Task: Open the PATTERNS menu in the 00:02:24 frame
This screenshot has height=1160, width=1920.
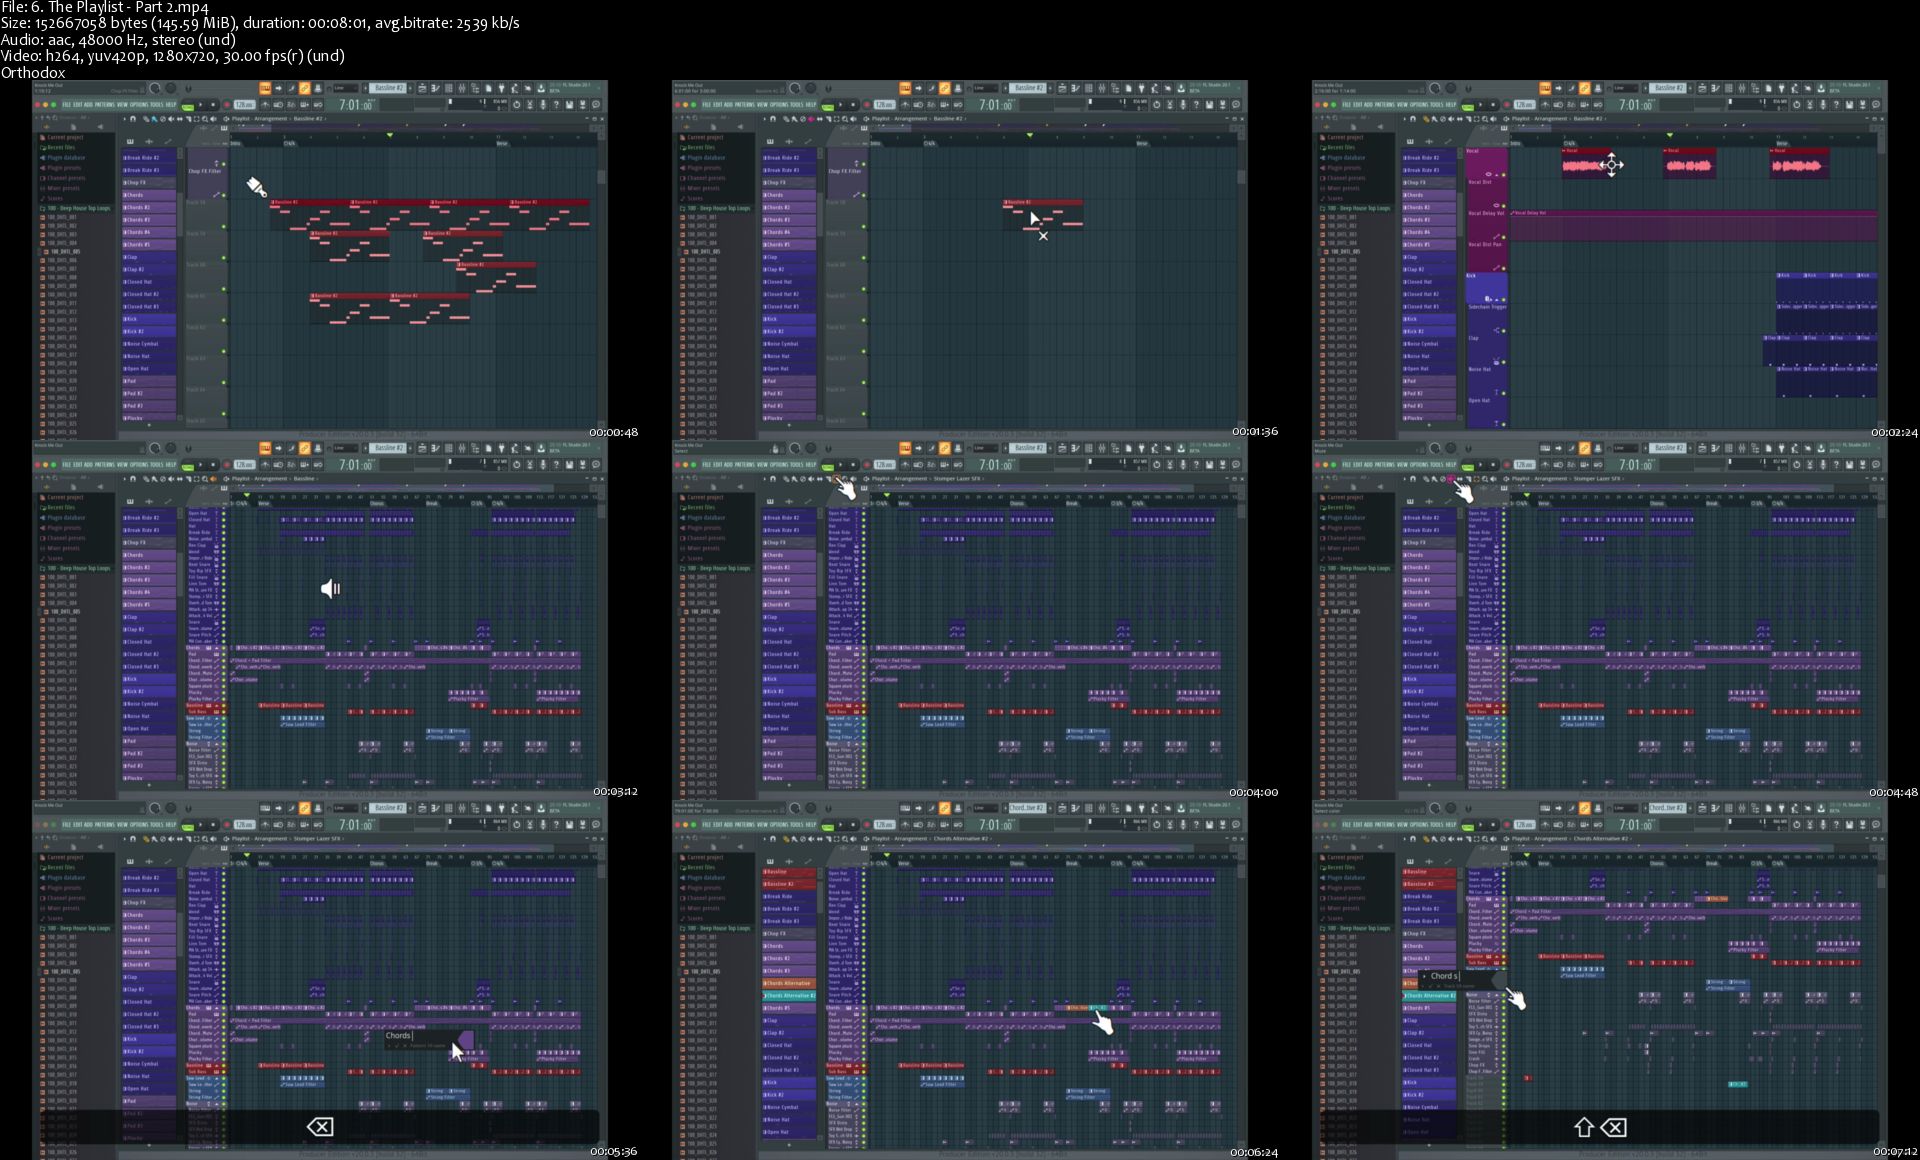Action: (x=1384, y=105)
